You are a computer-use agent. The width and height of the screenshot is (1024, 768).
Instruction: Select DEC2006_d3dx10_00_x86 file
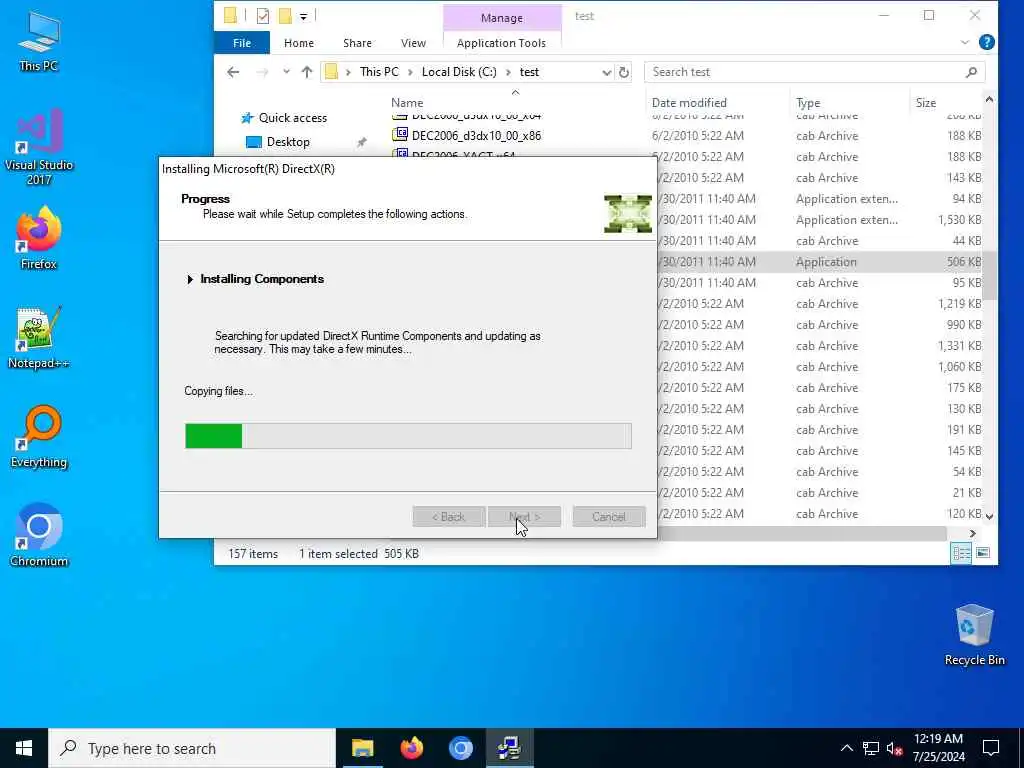point(476,136)
